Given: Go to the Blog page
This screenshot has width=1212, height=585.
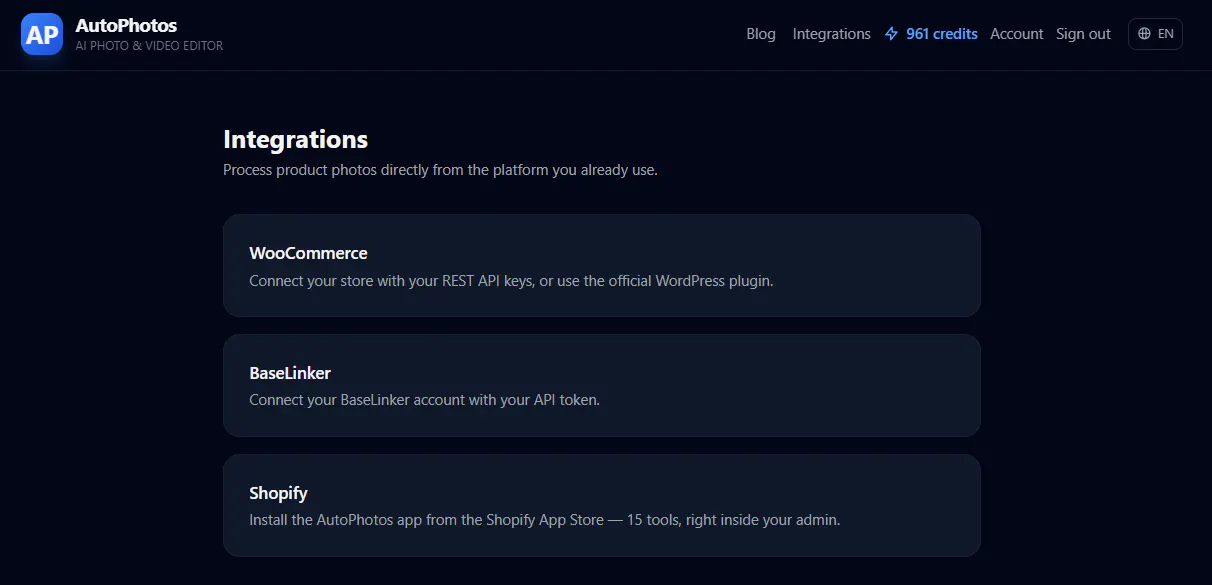Looking at the screenshot, I should point(761,34).
